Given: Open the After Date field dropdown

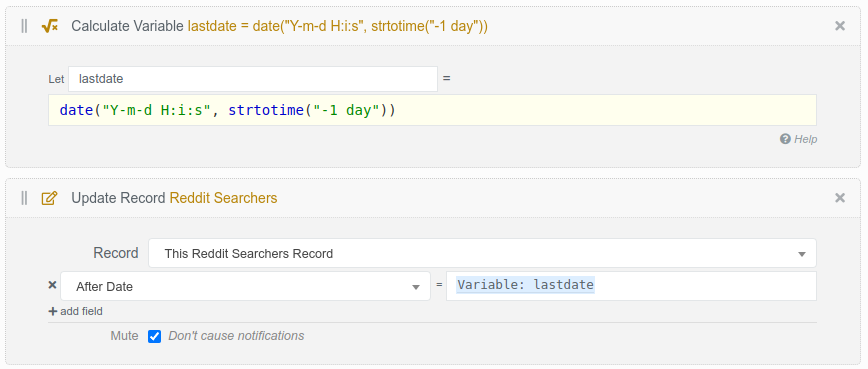Looking at the screenshot, I should (245, 286).
